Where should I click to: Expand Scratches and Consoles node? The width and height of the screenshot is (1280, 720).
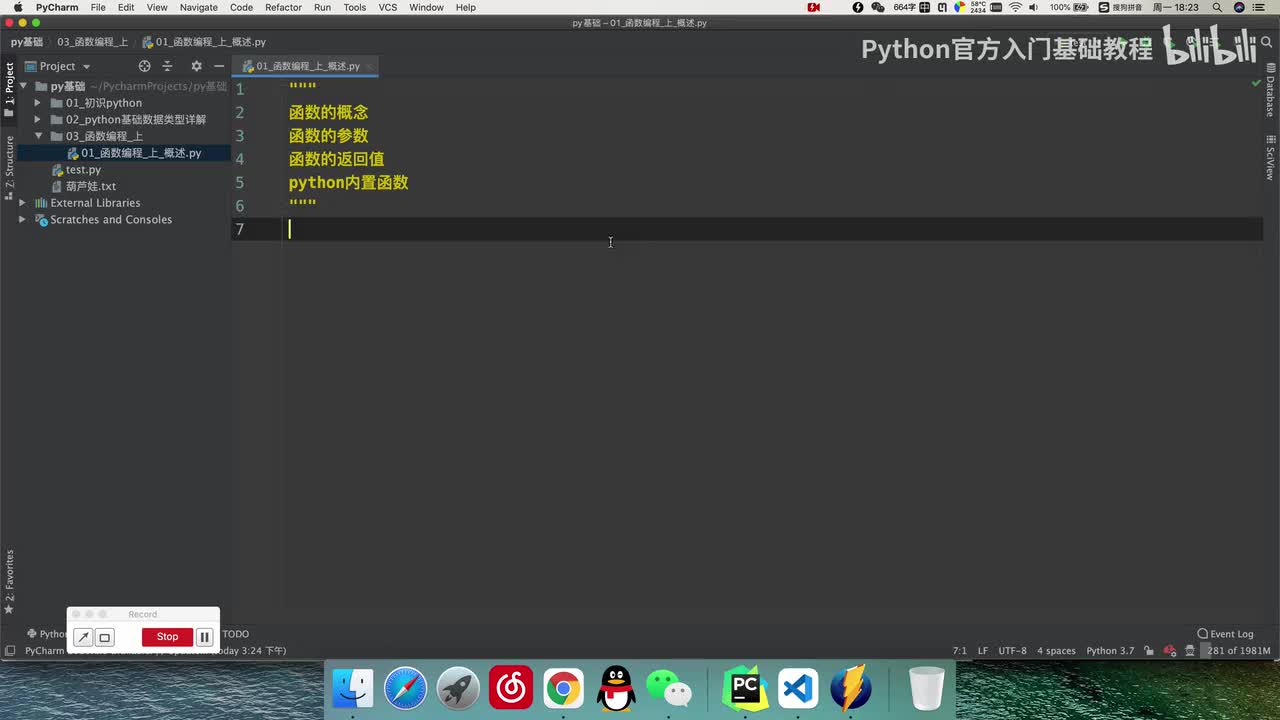pos(22,220)
